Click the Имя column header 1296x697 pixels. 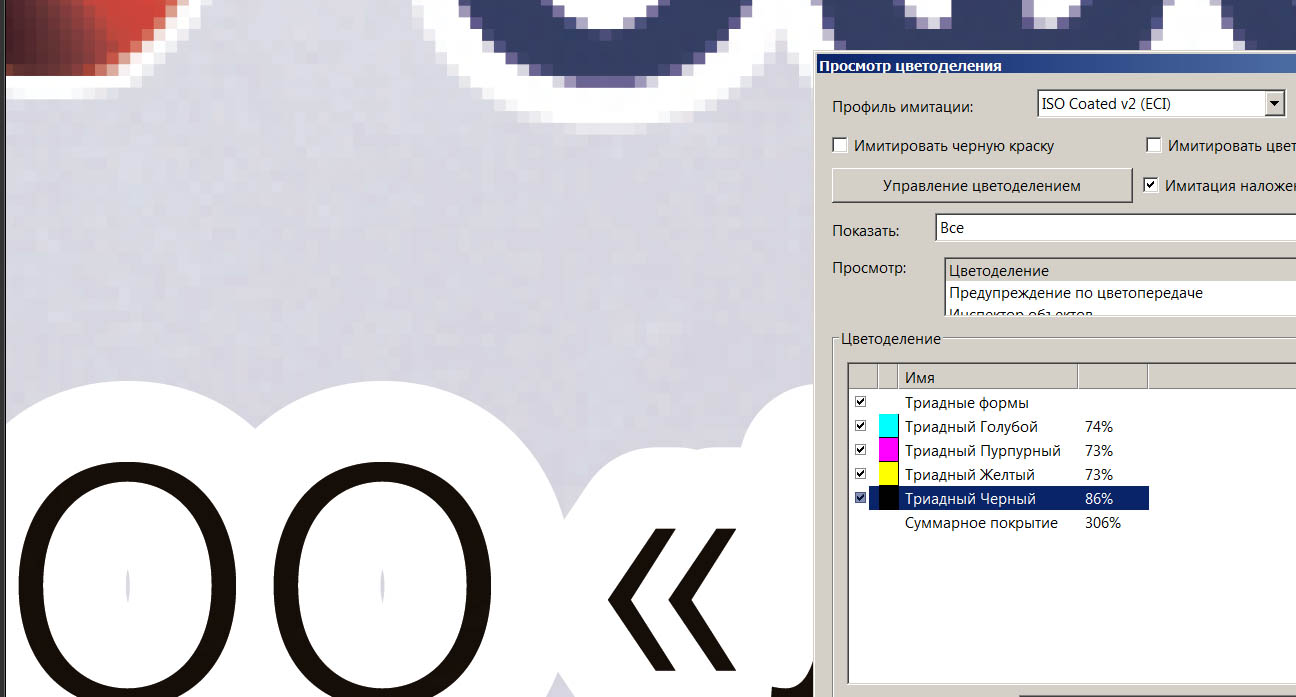coord(988,377)
